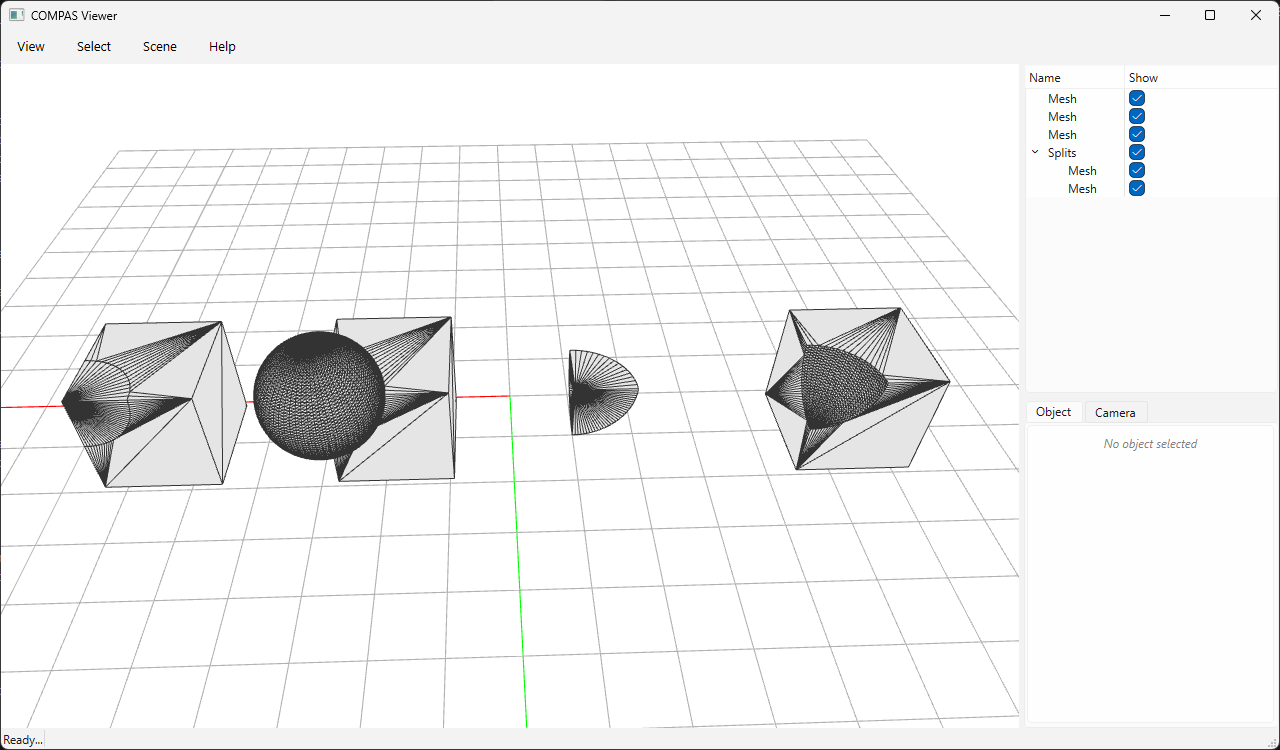Switch to the Object tab
This screenshot has width=1280, height=750.
(1054, 412)
